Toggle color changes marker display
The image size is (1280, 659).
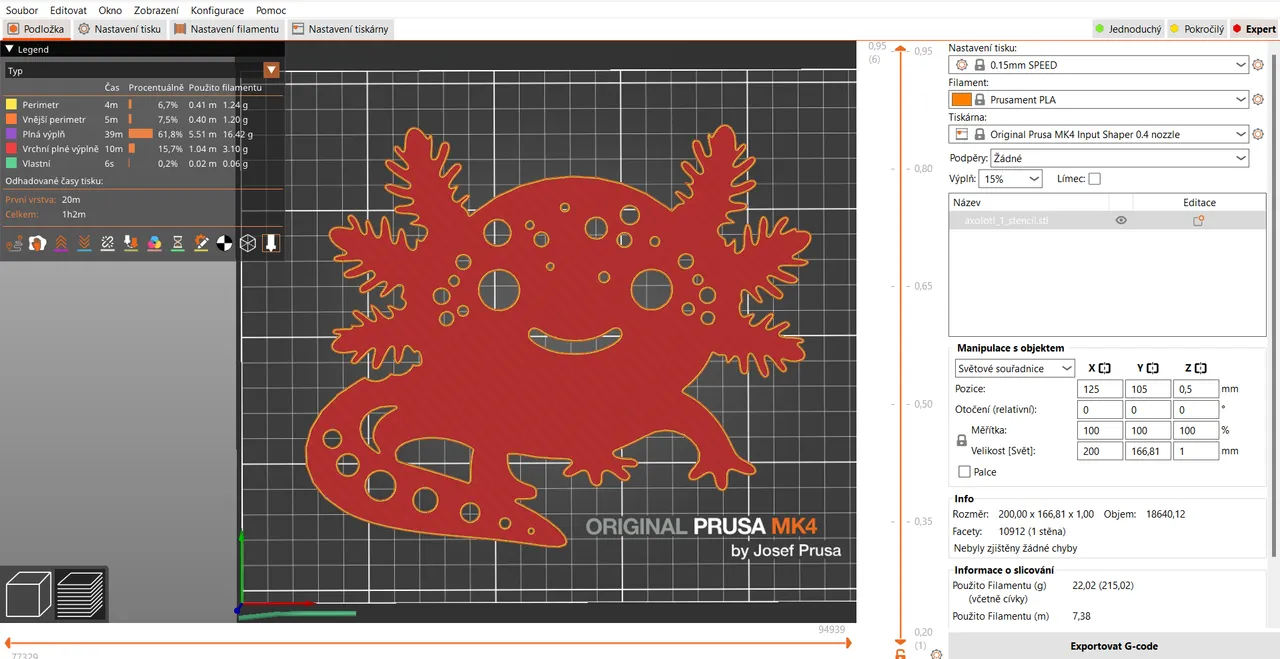coord(153,242)
